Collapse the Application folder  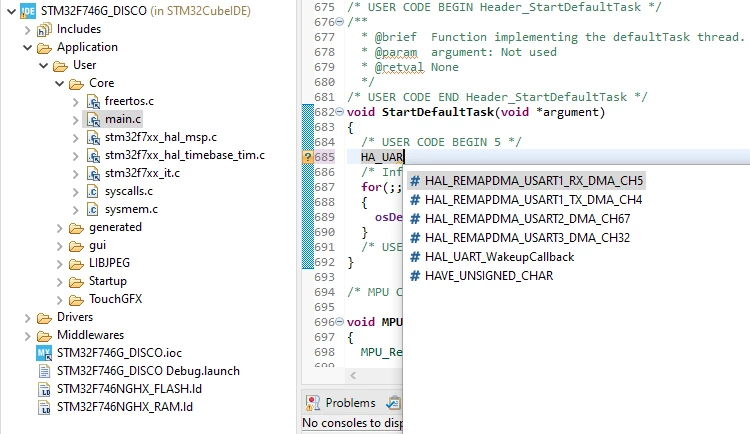[27, 48]
